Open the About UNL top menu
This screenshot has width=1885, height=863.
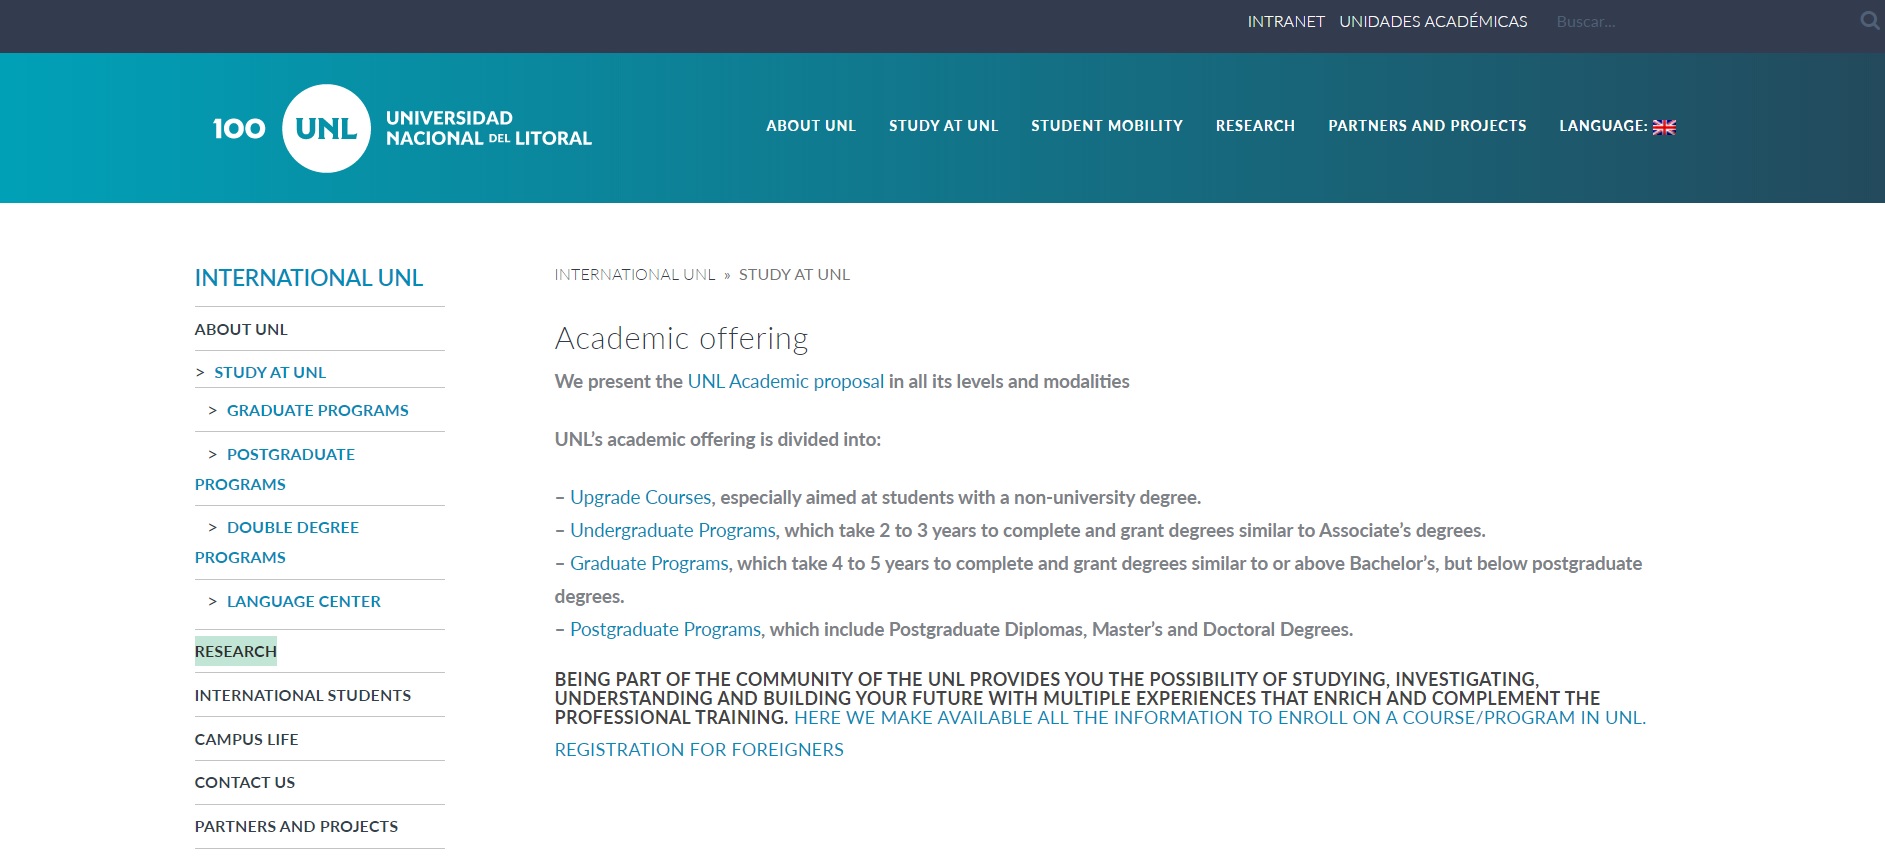click(810, 126)
